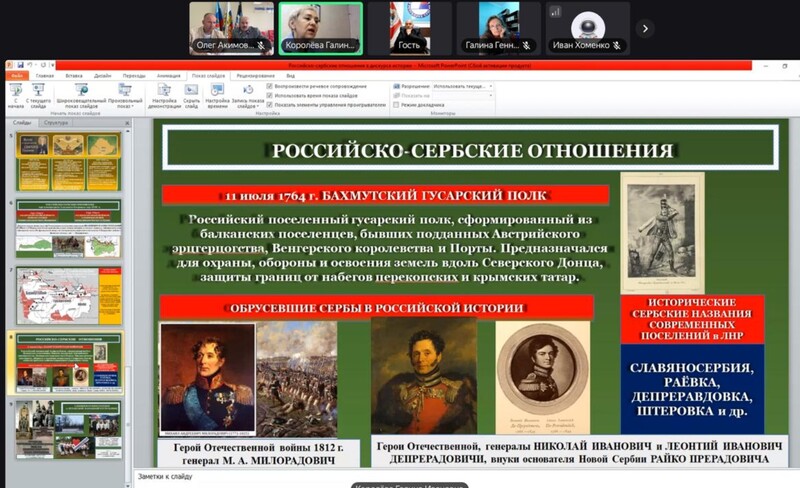Select Королёва Галина video tile
This screenshot has width=800, height=488.
[320, 29]
